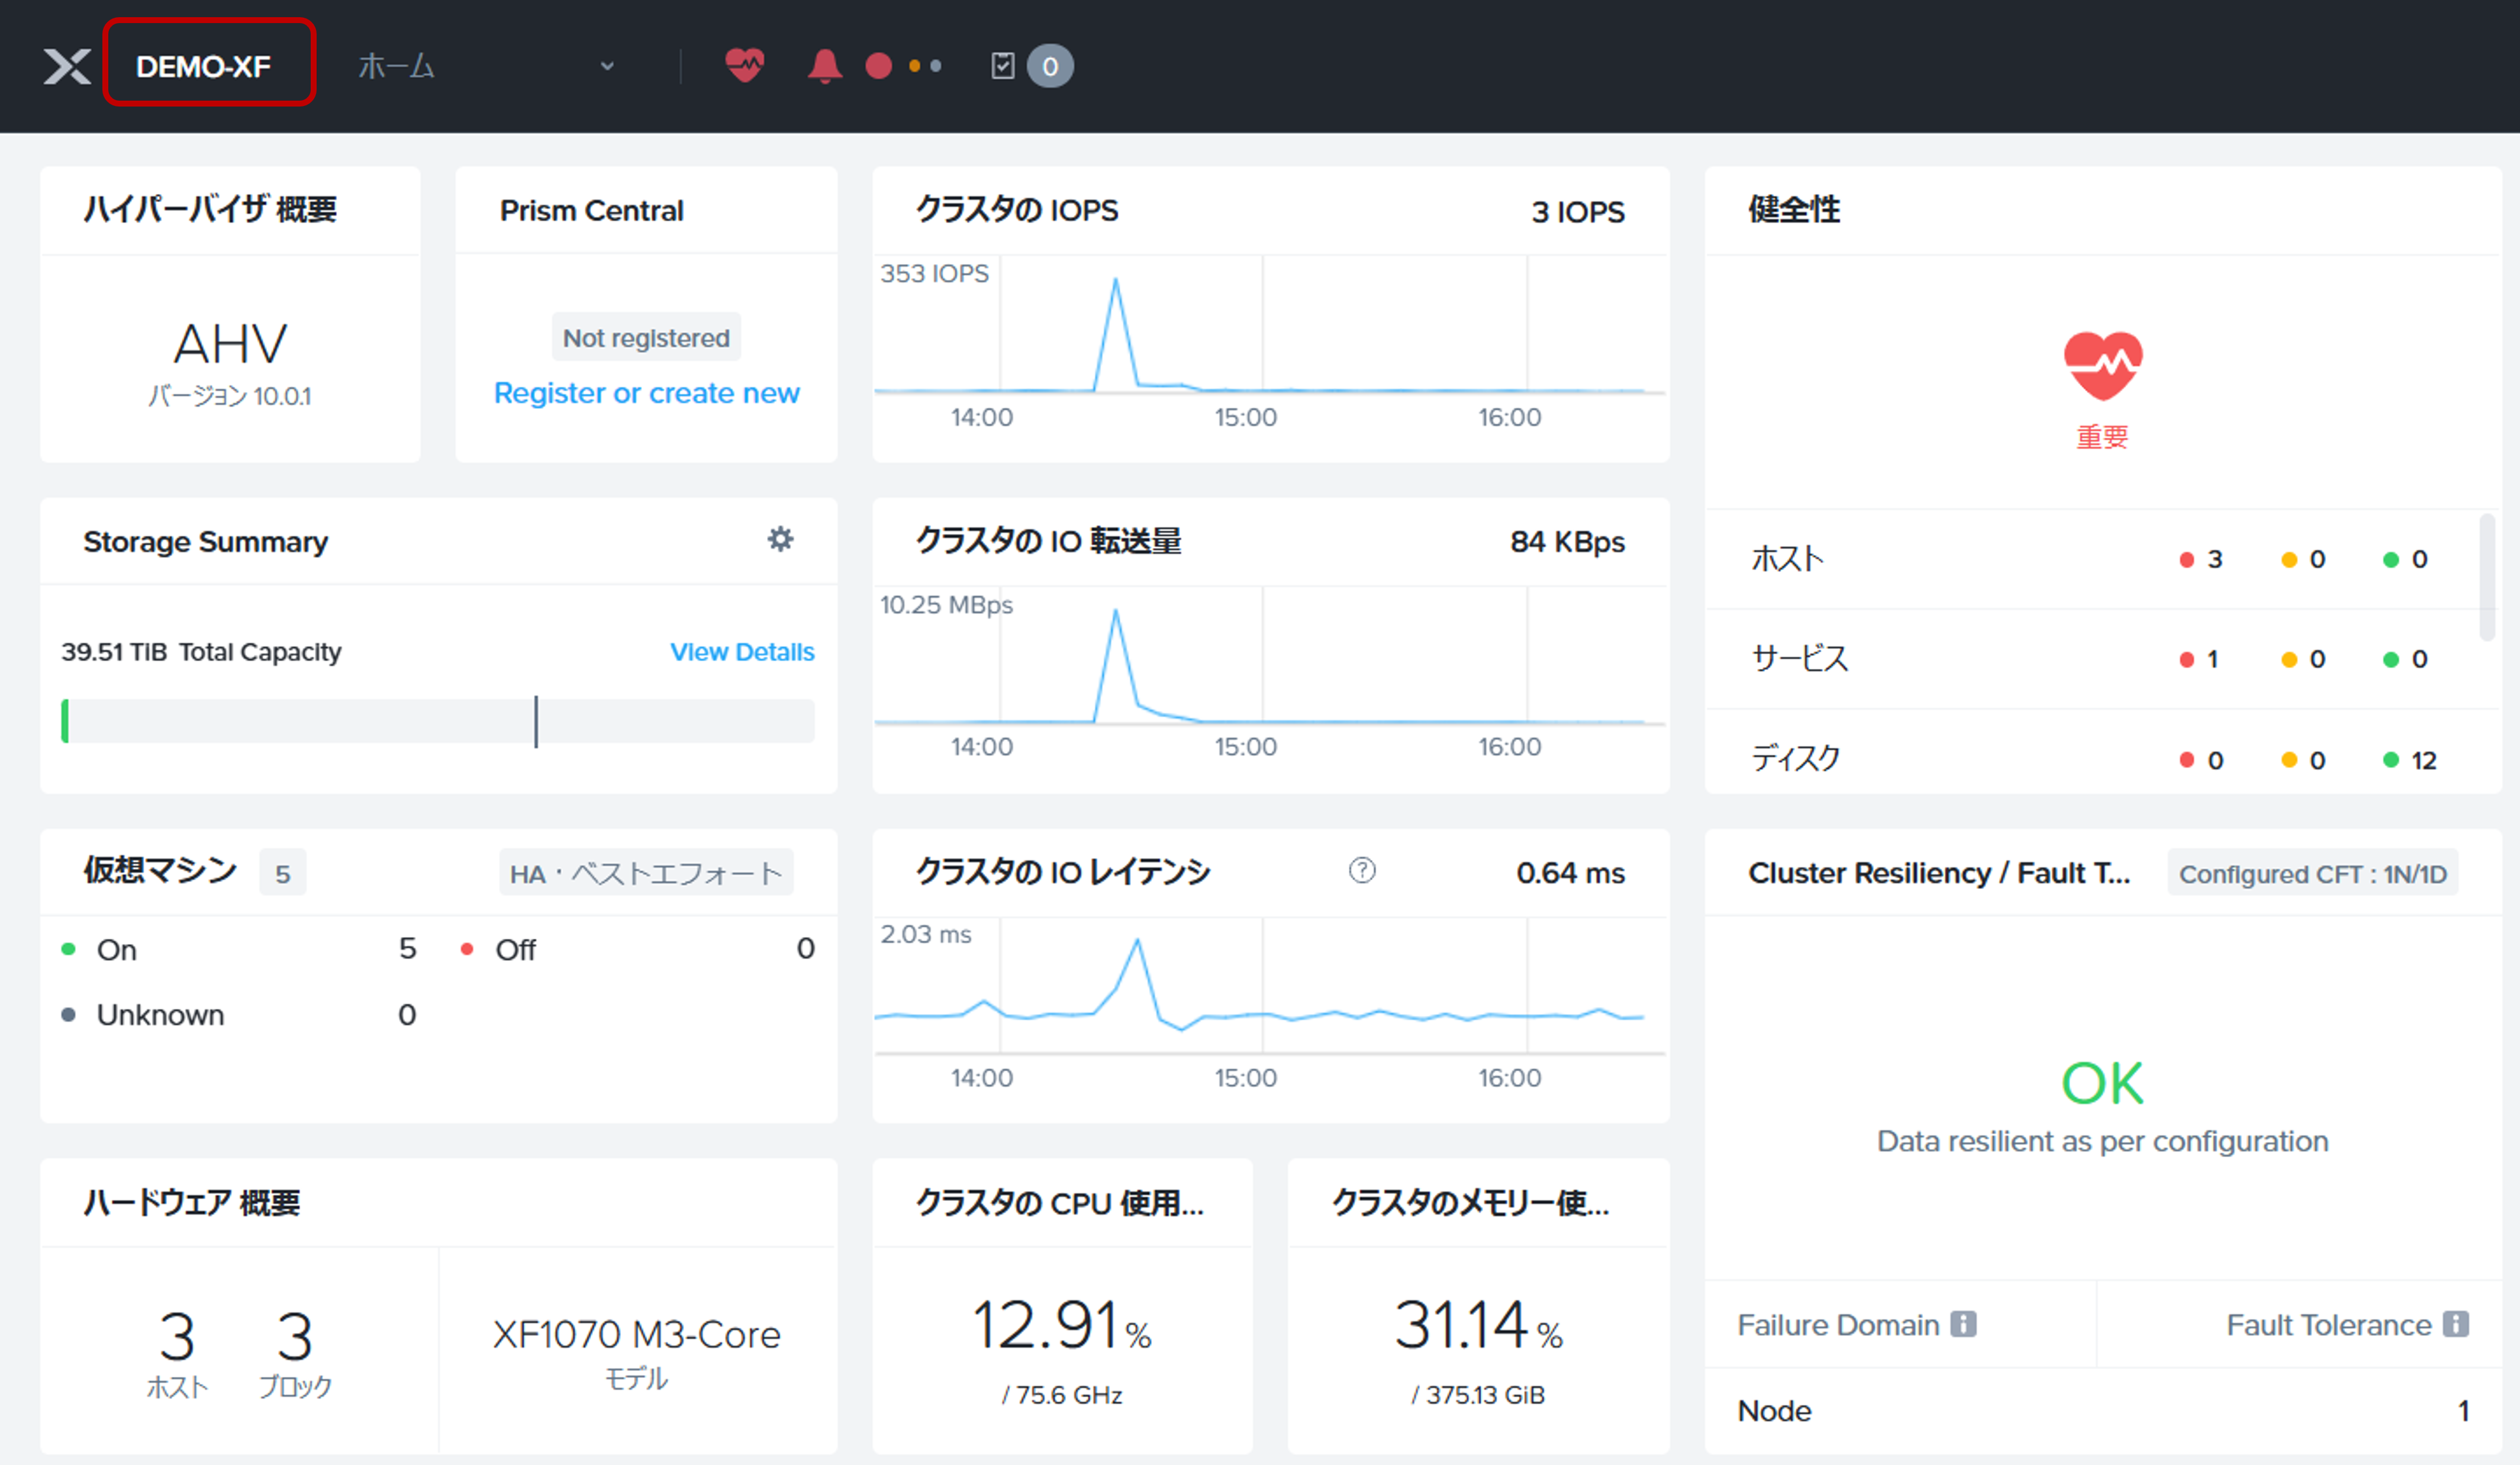Click the red critical alert dot
2520x1465 pixels.
[878, 66]
